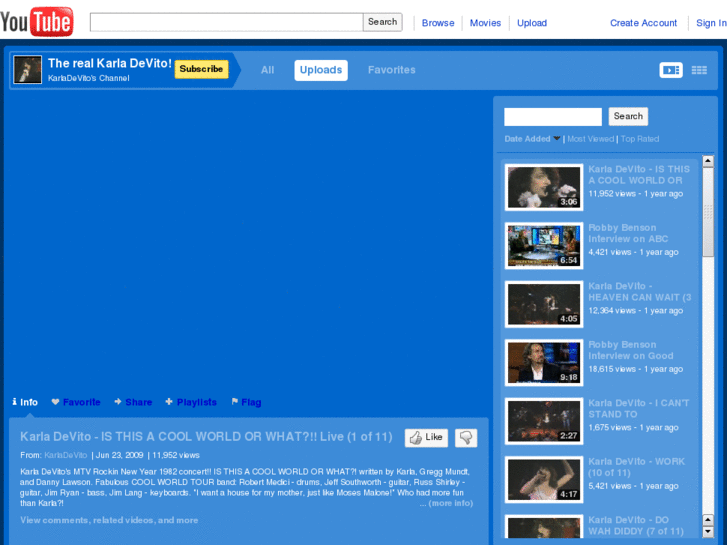Select the Favorites channel tab
This screenshot has height=545, width=727.
[392, 70]
